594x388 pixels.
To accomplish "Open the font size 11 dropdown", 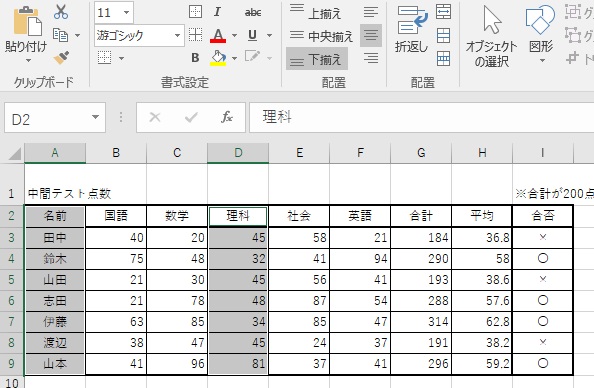I will point(127,12).
